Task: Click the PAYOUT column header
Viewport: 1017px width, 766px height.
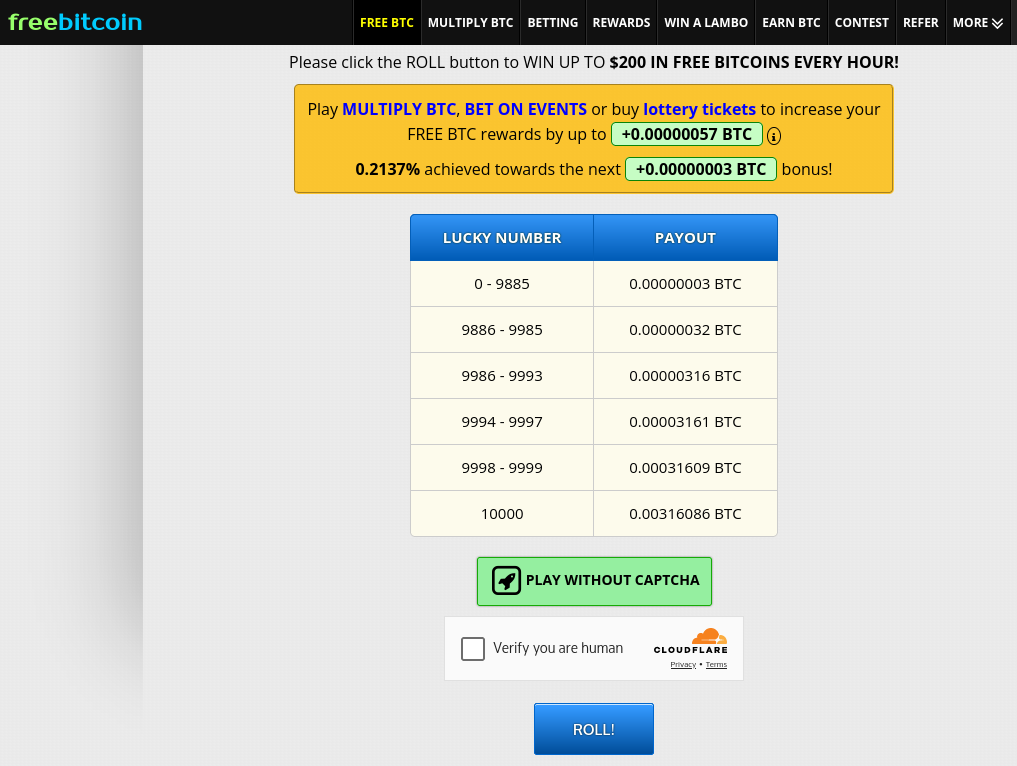Action: coord(686,238)
